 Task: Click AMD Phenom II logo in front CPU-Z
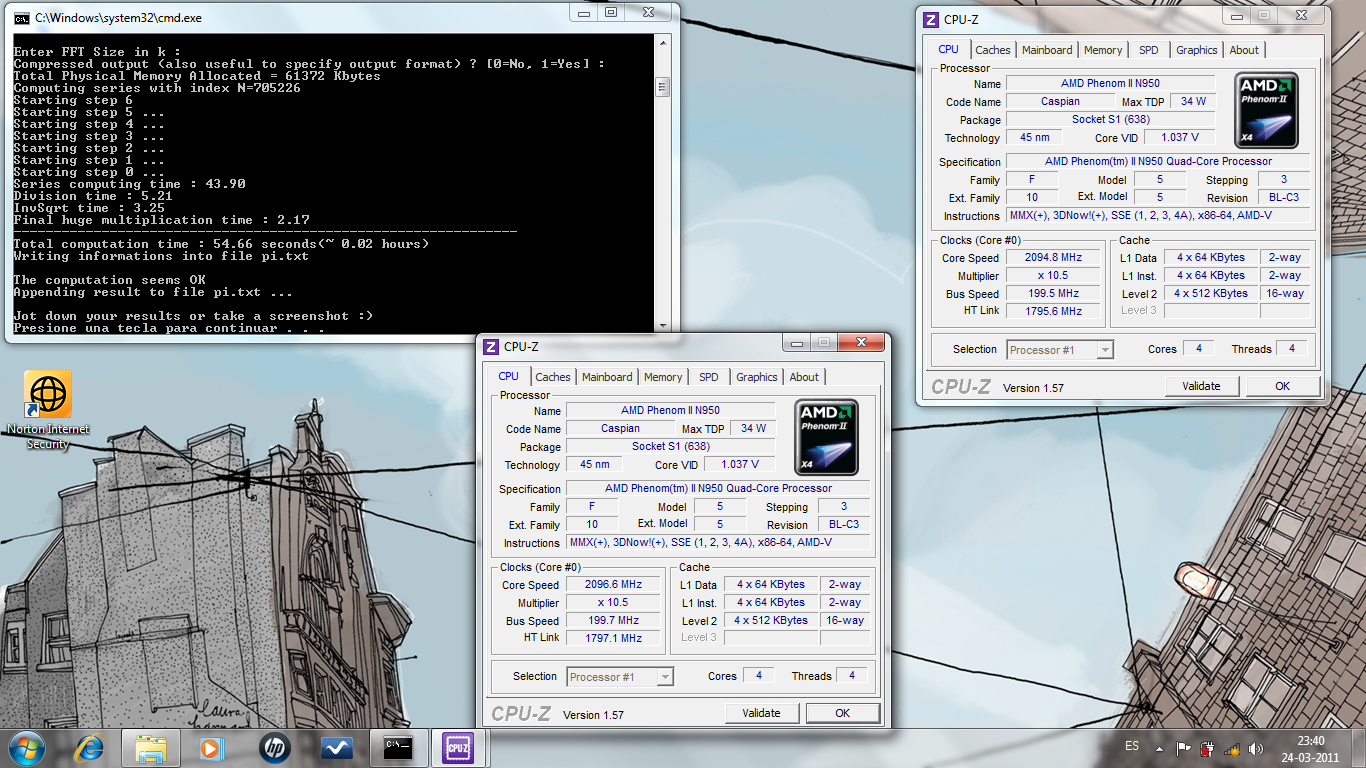coord(826,437)
